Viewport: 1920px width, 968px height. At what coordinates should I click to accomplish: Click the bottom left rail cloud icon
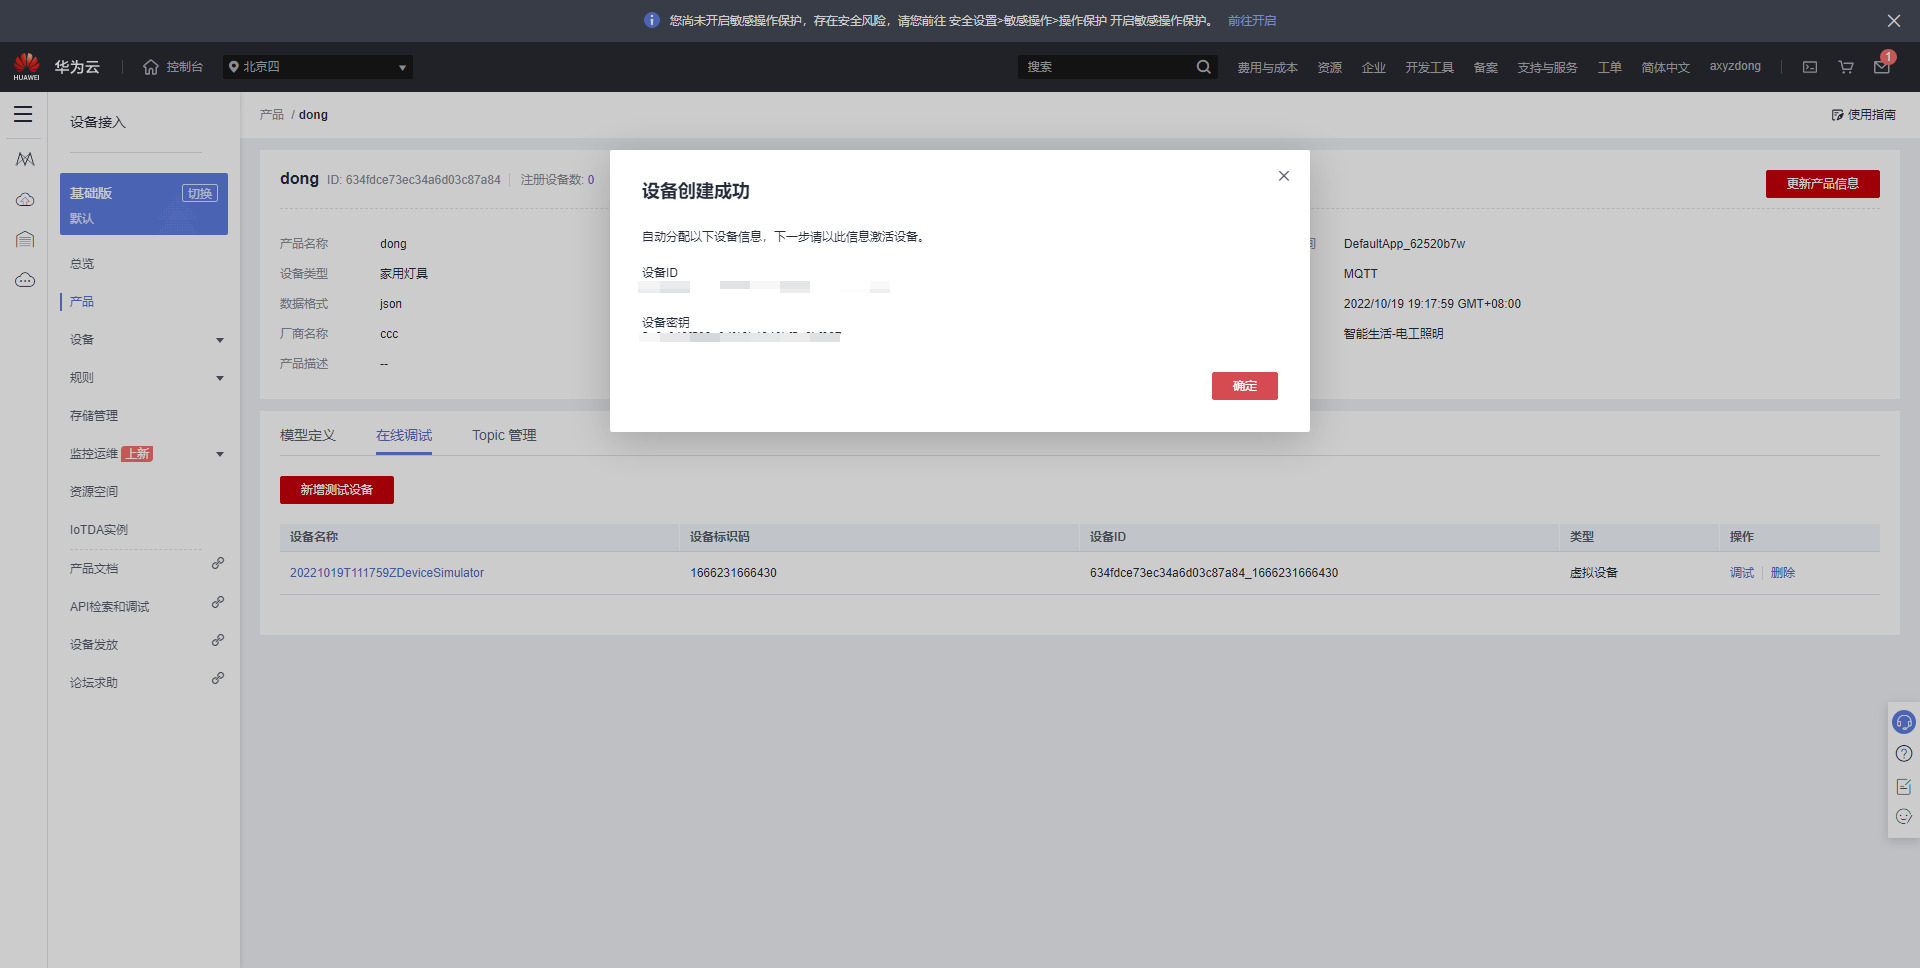(25, 280)
